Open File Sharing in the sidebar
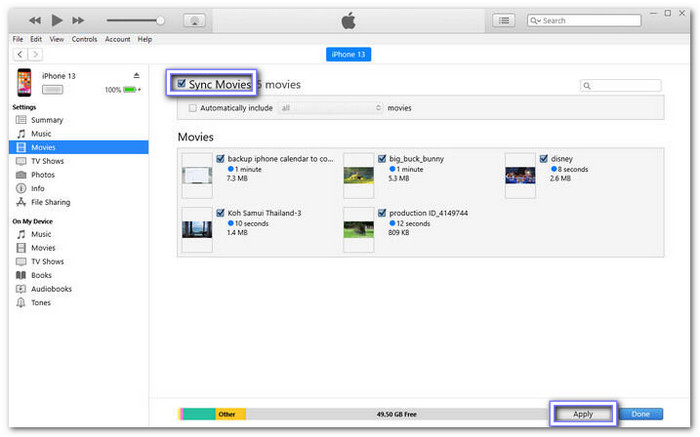The image size is (700, 437). (x=50, y=202)
